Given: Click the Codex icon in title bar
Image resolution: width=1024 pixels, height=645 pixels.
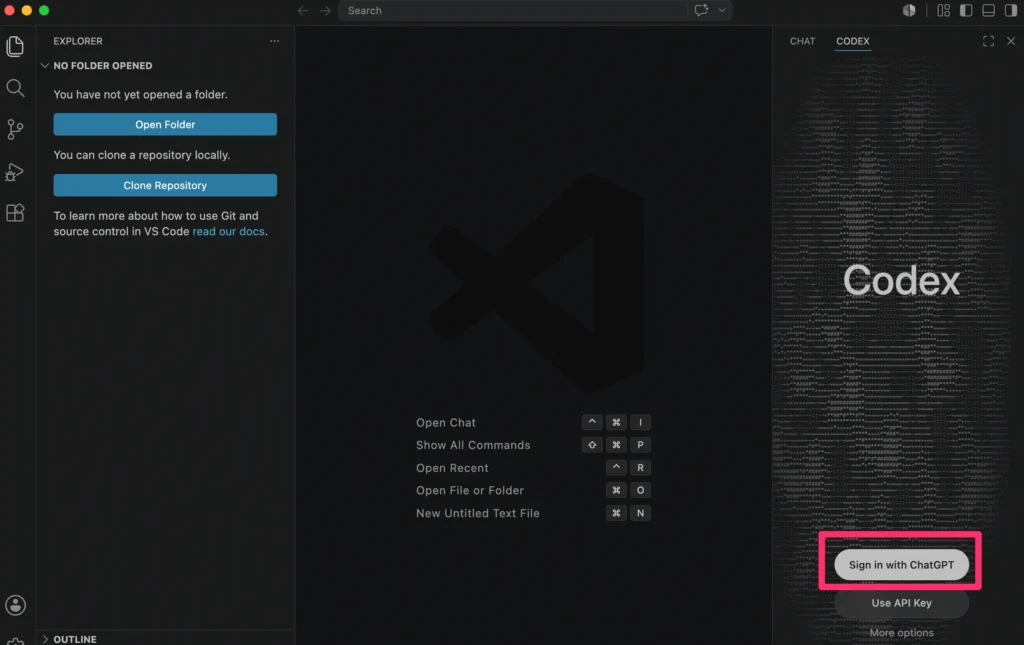Looking at the screenshot, I should click(x=908, y=10).
